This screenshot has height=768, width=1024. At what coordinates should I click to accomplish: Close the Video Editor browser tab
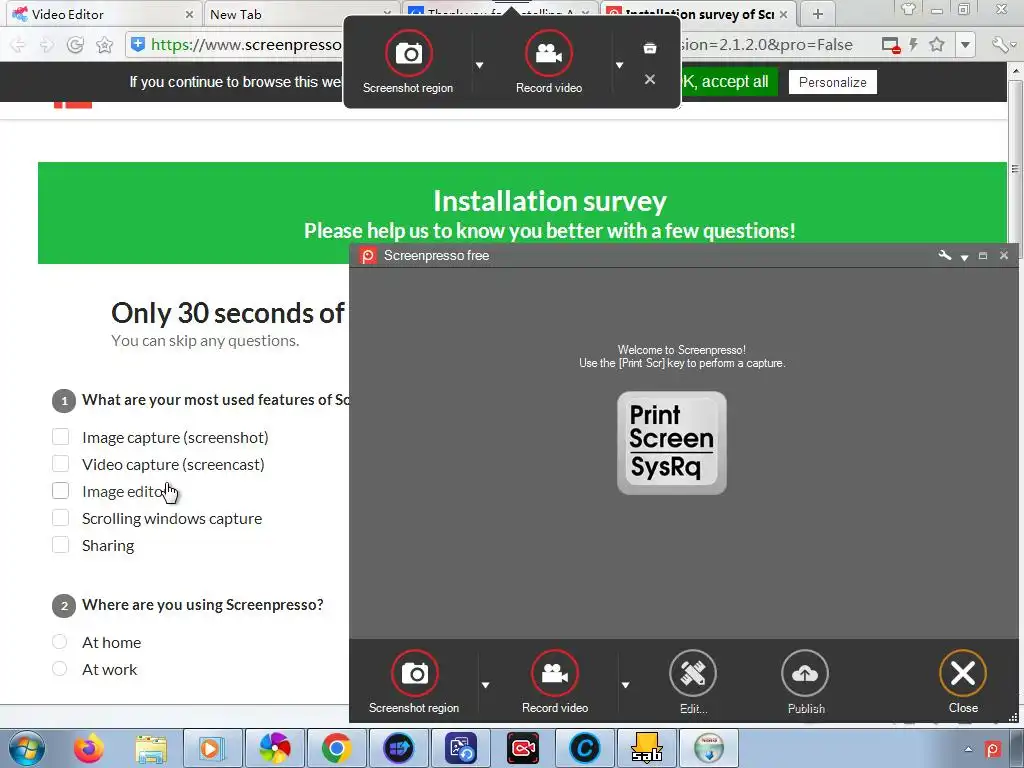(189, 14)
